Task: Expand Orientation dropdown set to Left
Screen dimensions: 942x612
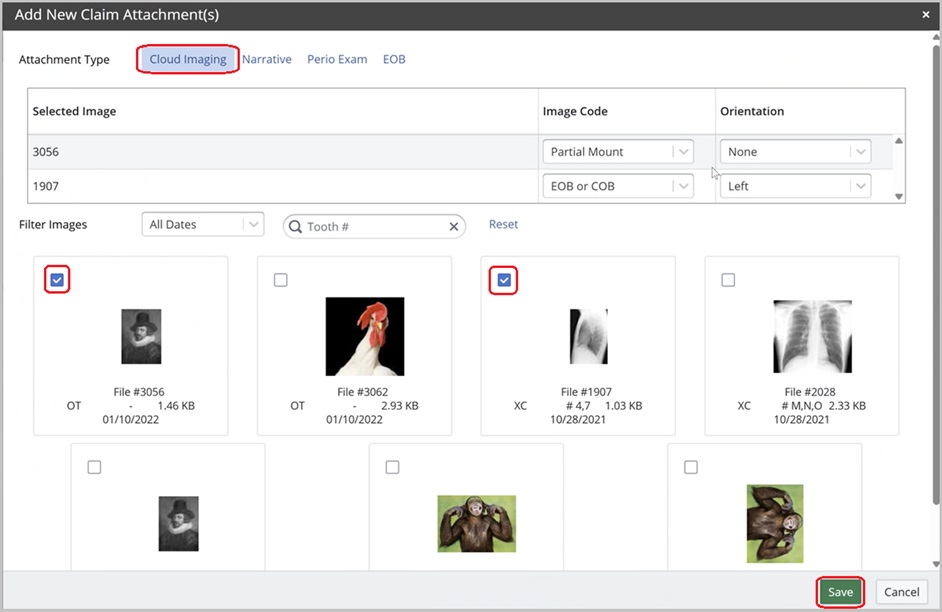Action: (859, 186)
